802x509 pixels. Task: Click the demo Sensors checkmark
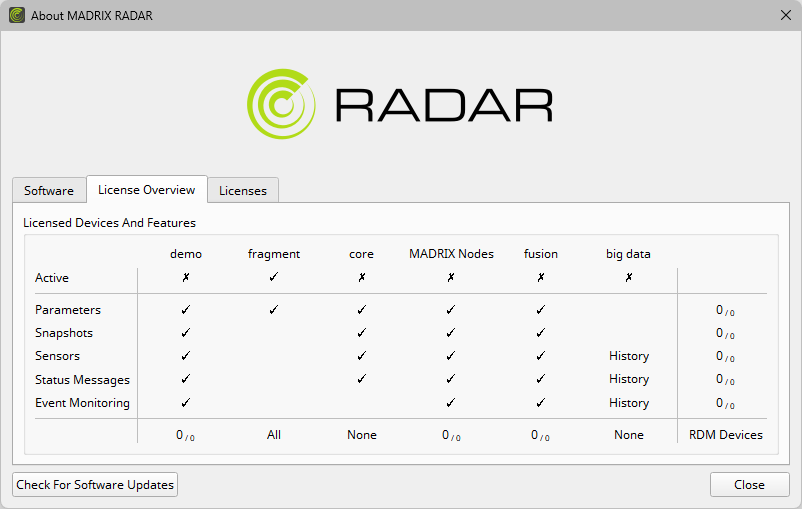pos(186,355)
